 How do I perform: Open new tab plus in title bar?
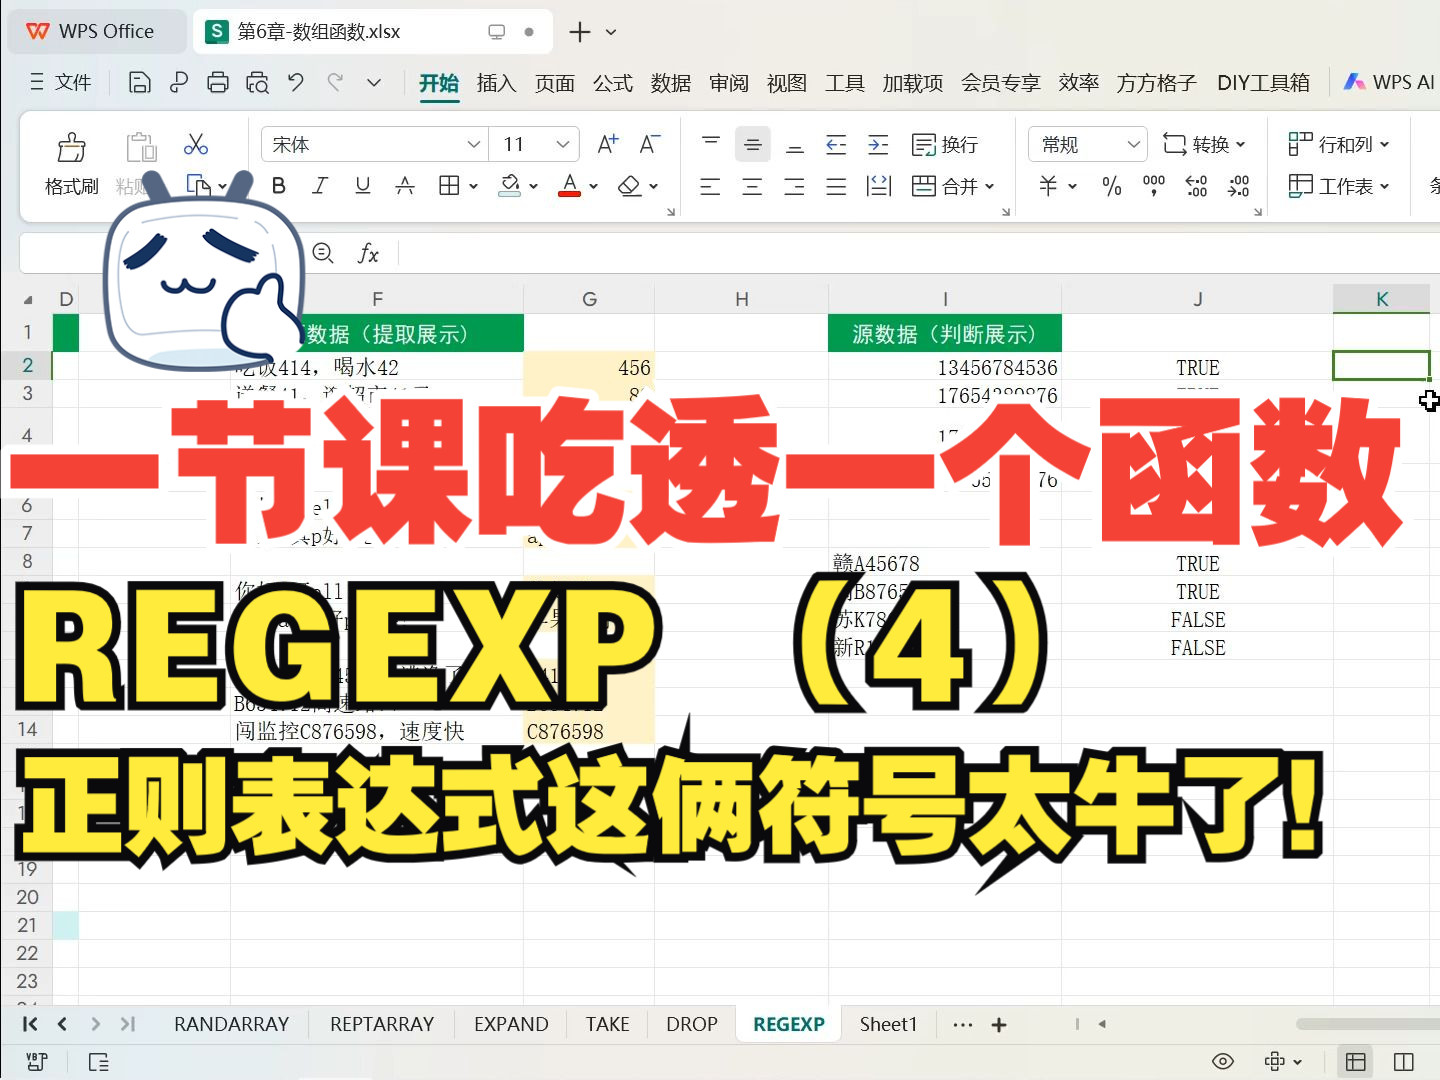[x=580, y=32]
